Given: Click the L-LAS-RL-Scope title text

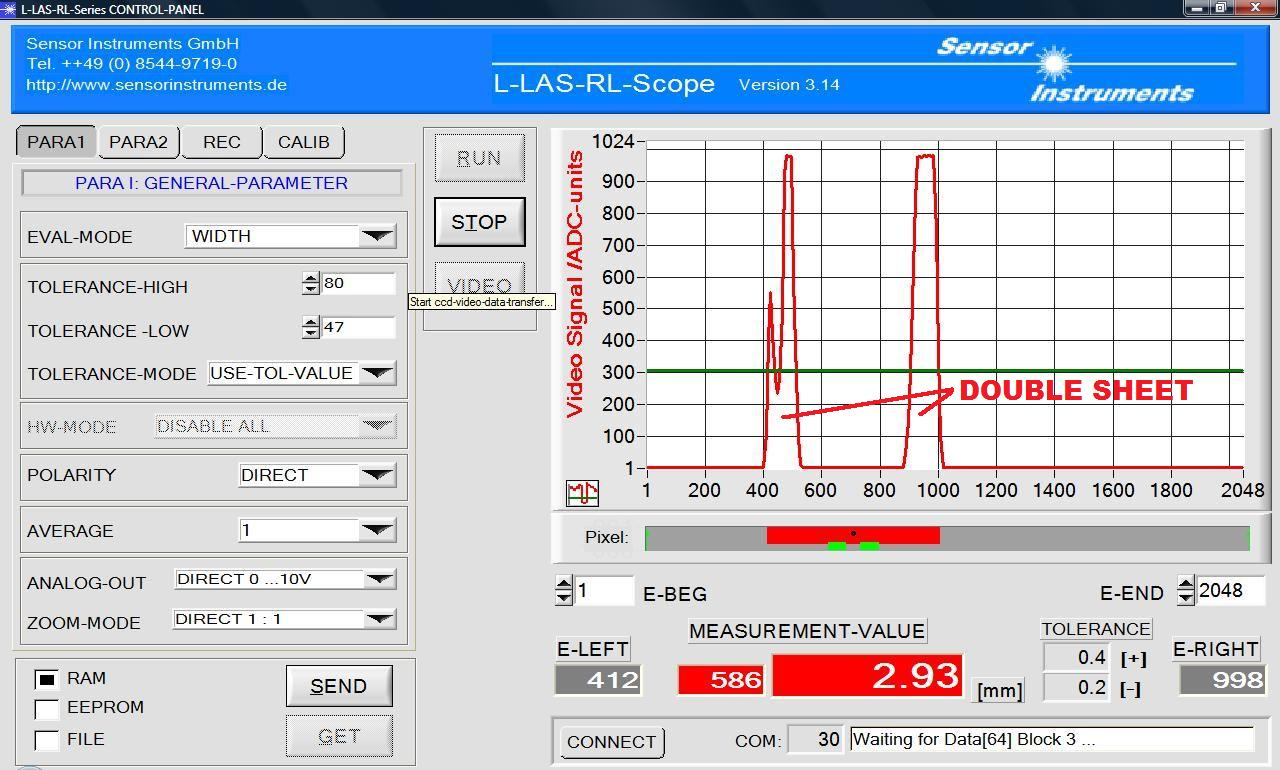Looking at the screenshot, I should pyautogui.click(x=604, y=83).
